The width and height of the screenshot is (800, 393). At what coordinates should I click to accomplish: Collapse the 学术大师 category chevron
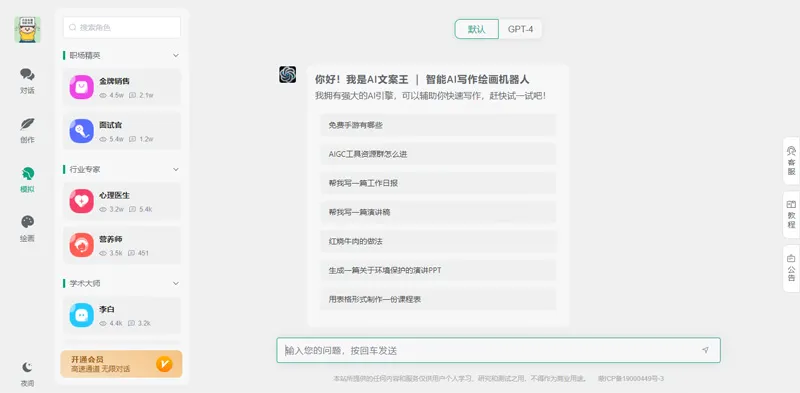click(176, 283)
